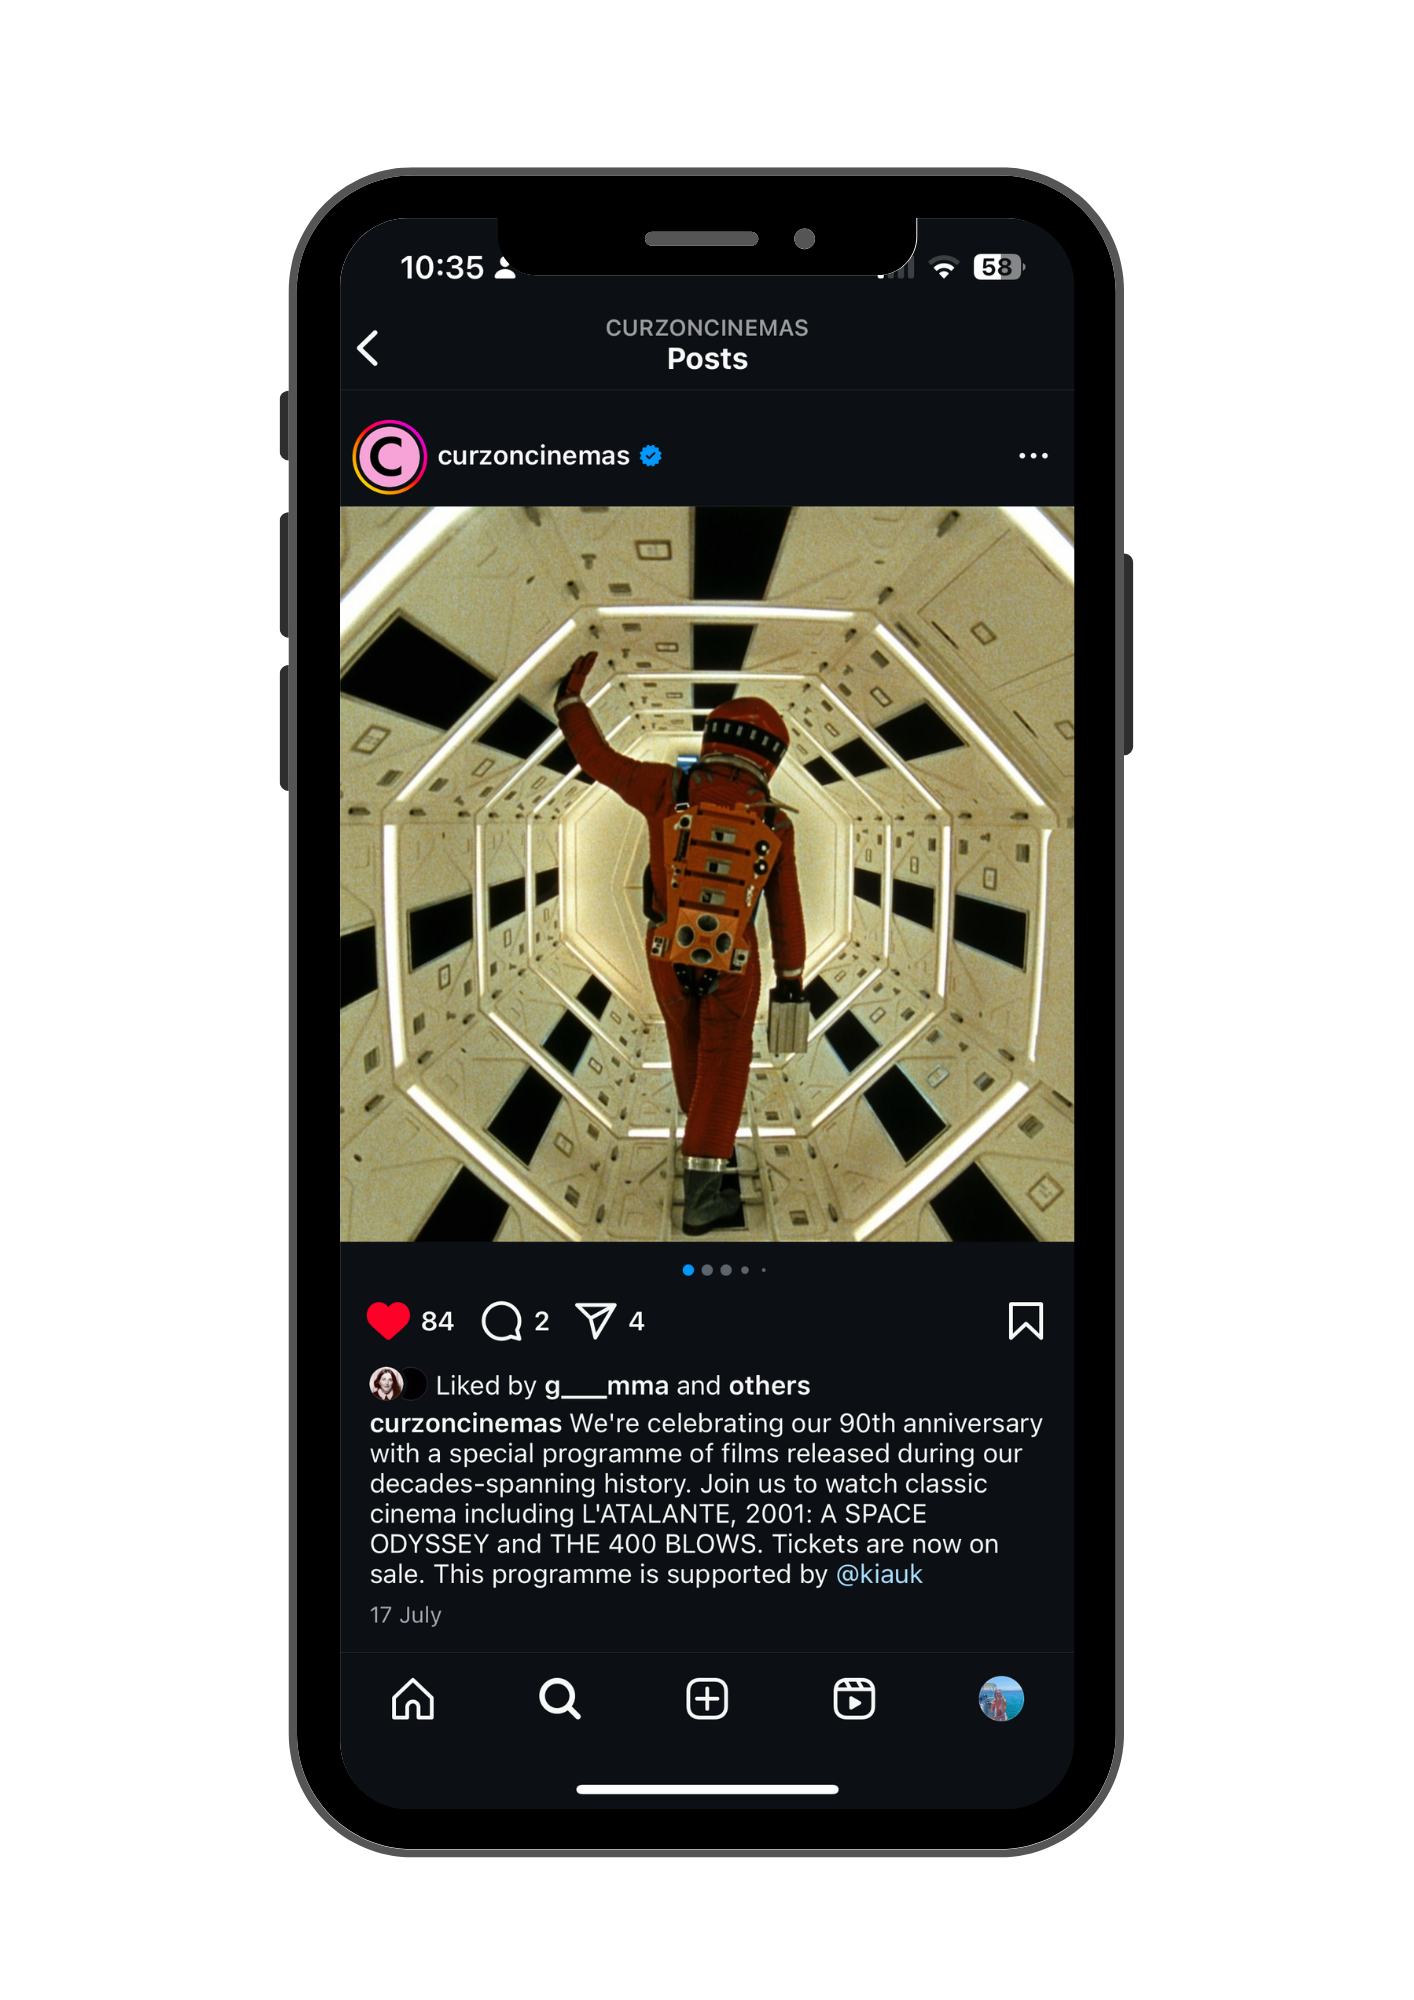Open the 84 likes count
This screenshot has height=2000, width=1414.
tap(438, 1321)
